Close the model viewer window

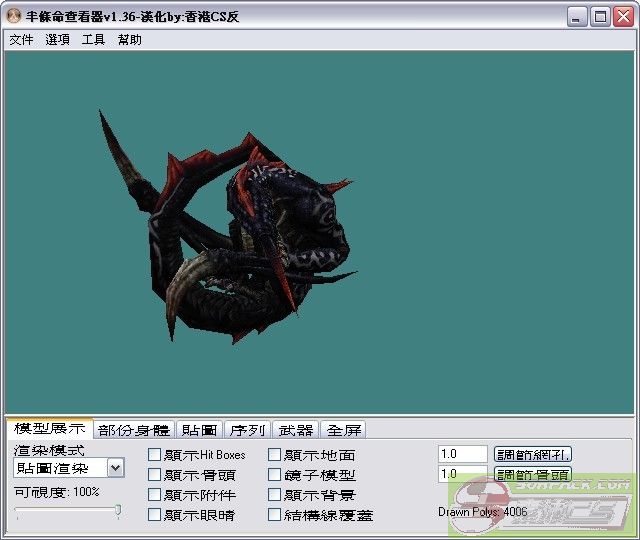click(x=624, y=17)
